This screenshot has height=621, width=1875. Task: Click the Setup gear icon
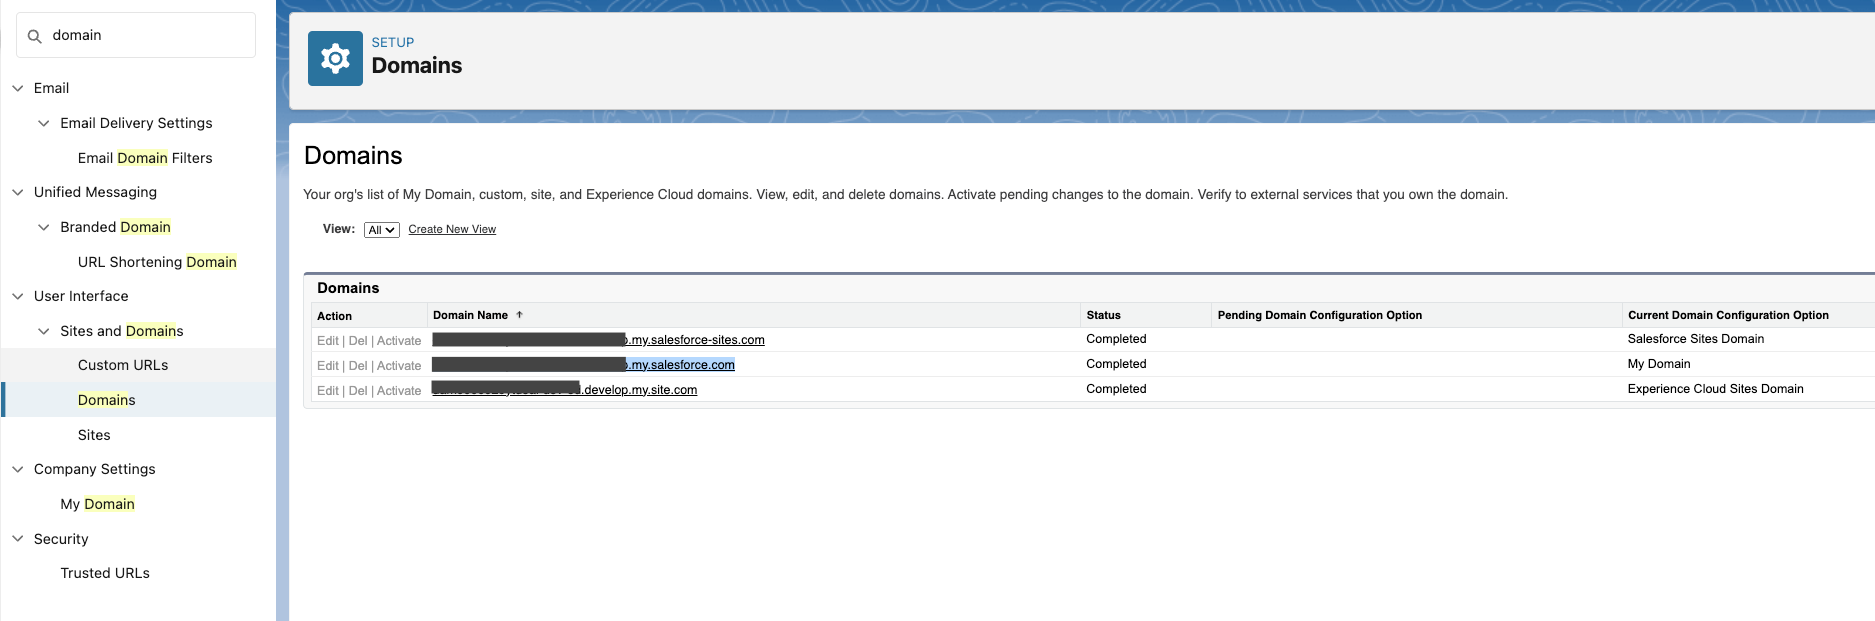[x=335, y=58]
